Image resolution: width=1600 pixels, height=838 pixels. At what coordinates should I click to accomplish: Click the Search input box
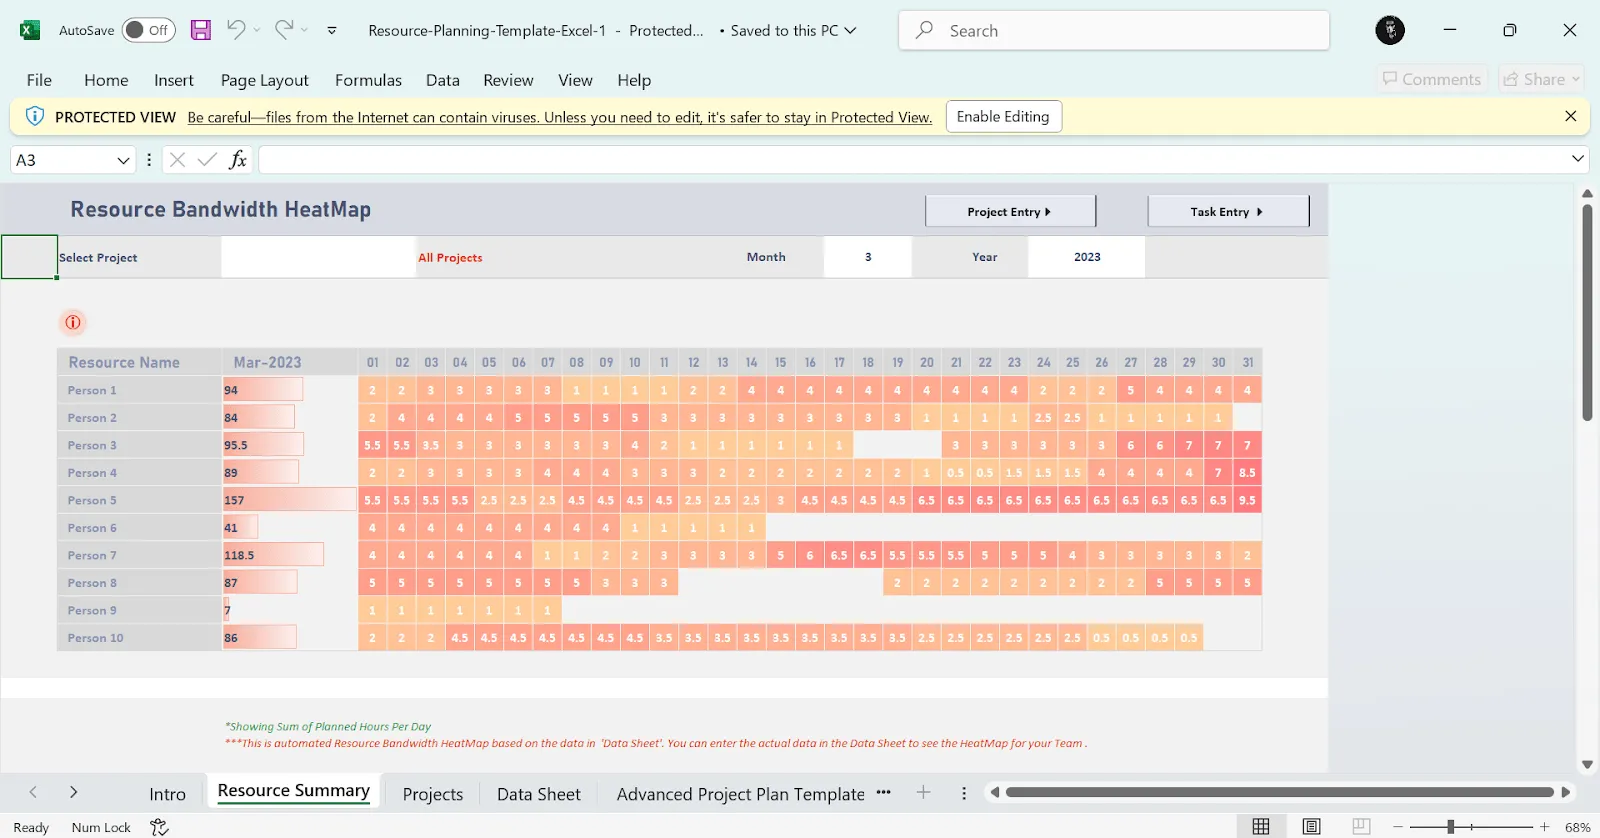click(x=1114, y=31)
